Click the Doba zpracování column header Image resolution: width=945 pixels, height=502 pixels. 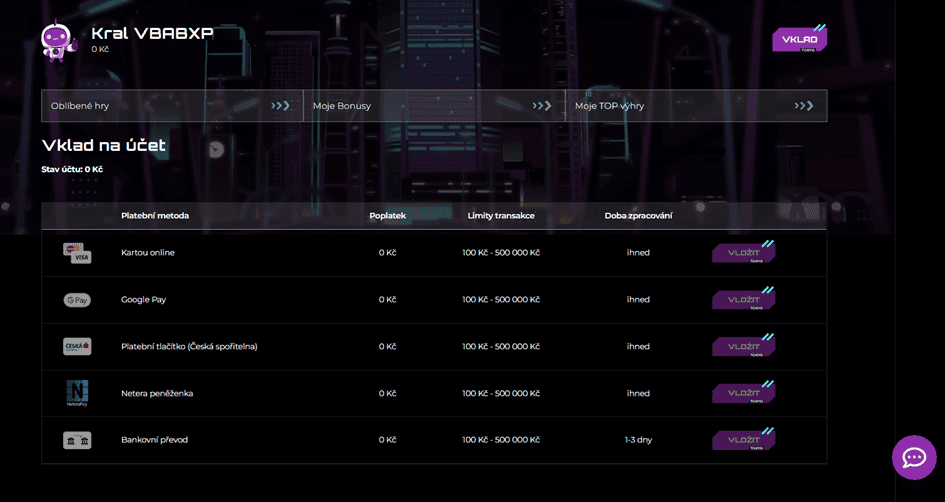(638, 216)
